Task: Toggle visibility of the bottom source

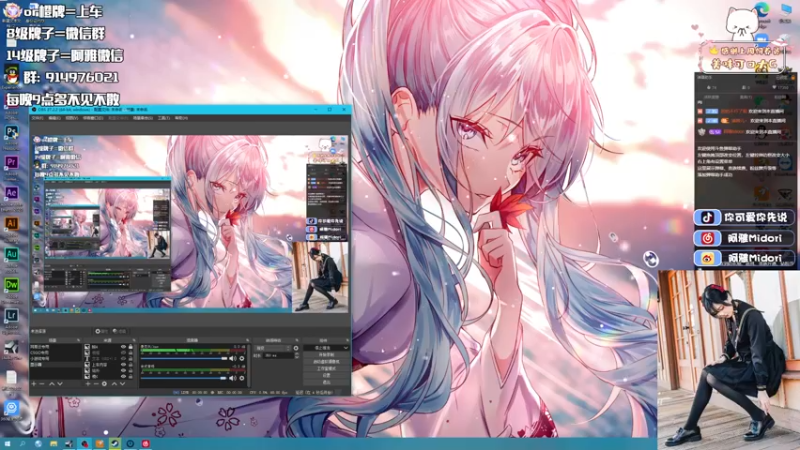Action: 123,377
